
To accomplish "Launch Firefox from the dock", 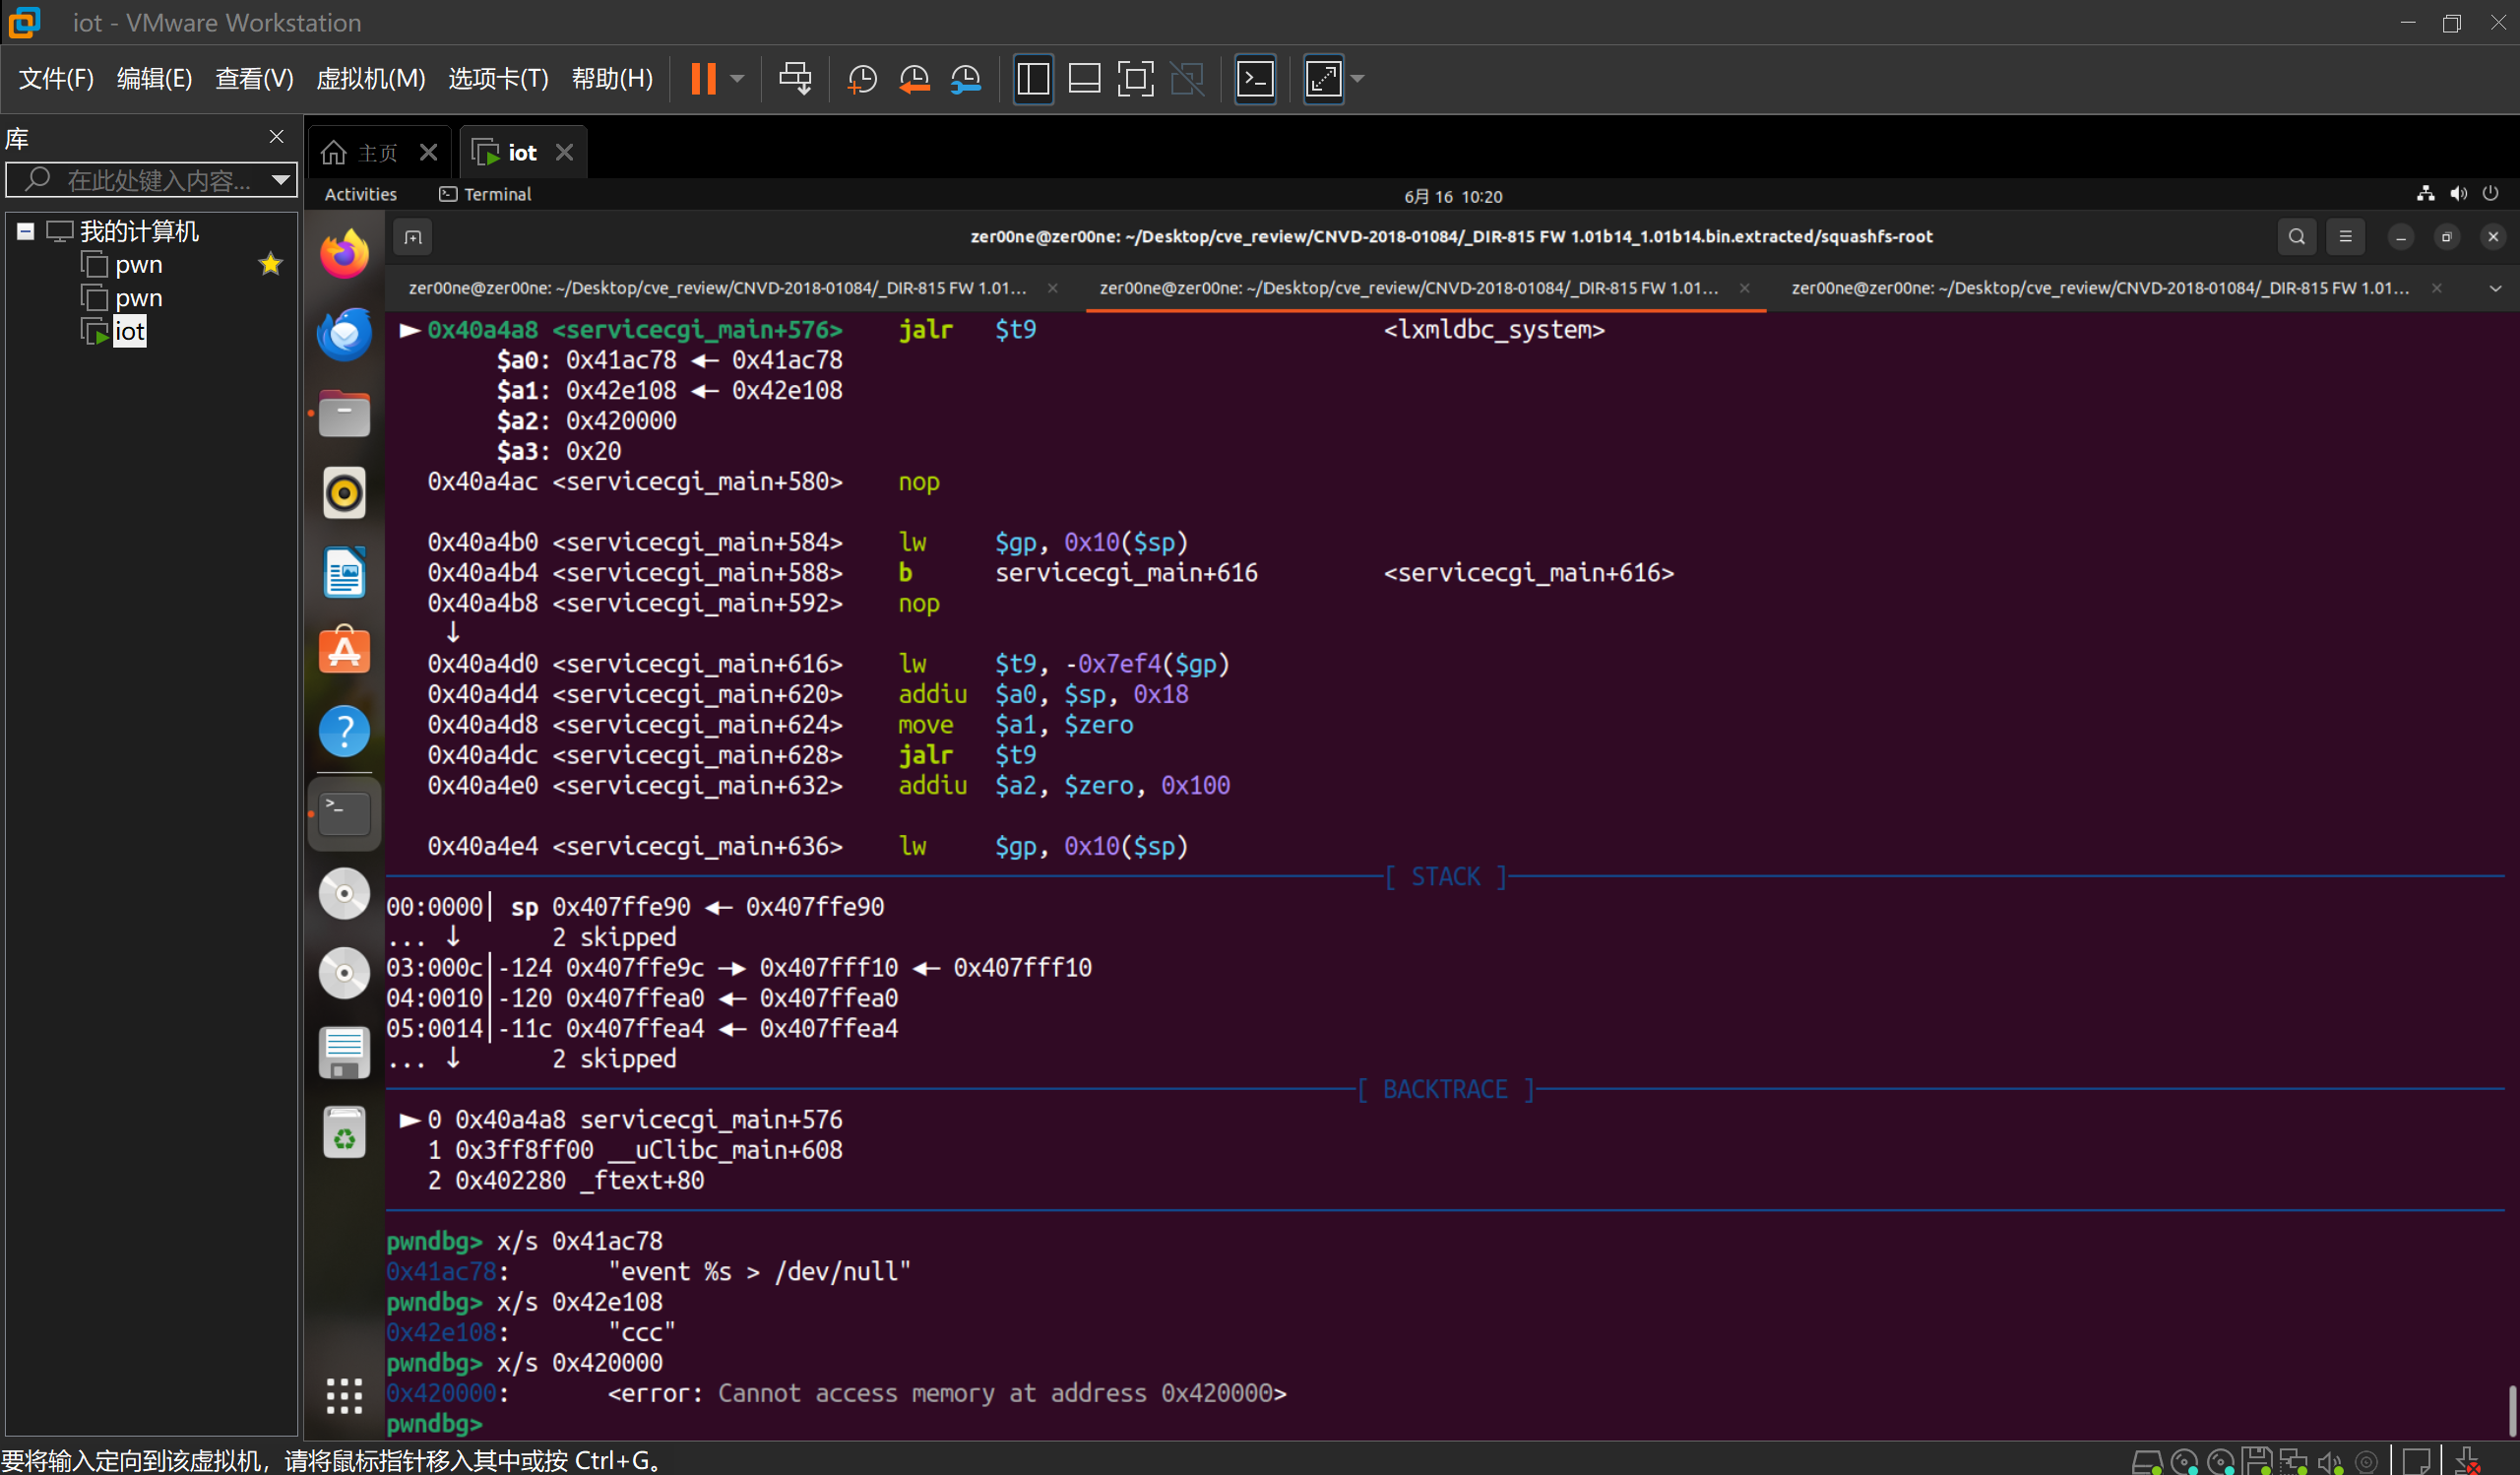I will pyautogui.click(x=344, y=254).
